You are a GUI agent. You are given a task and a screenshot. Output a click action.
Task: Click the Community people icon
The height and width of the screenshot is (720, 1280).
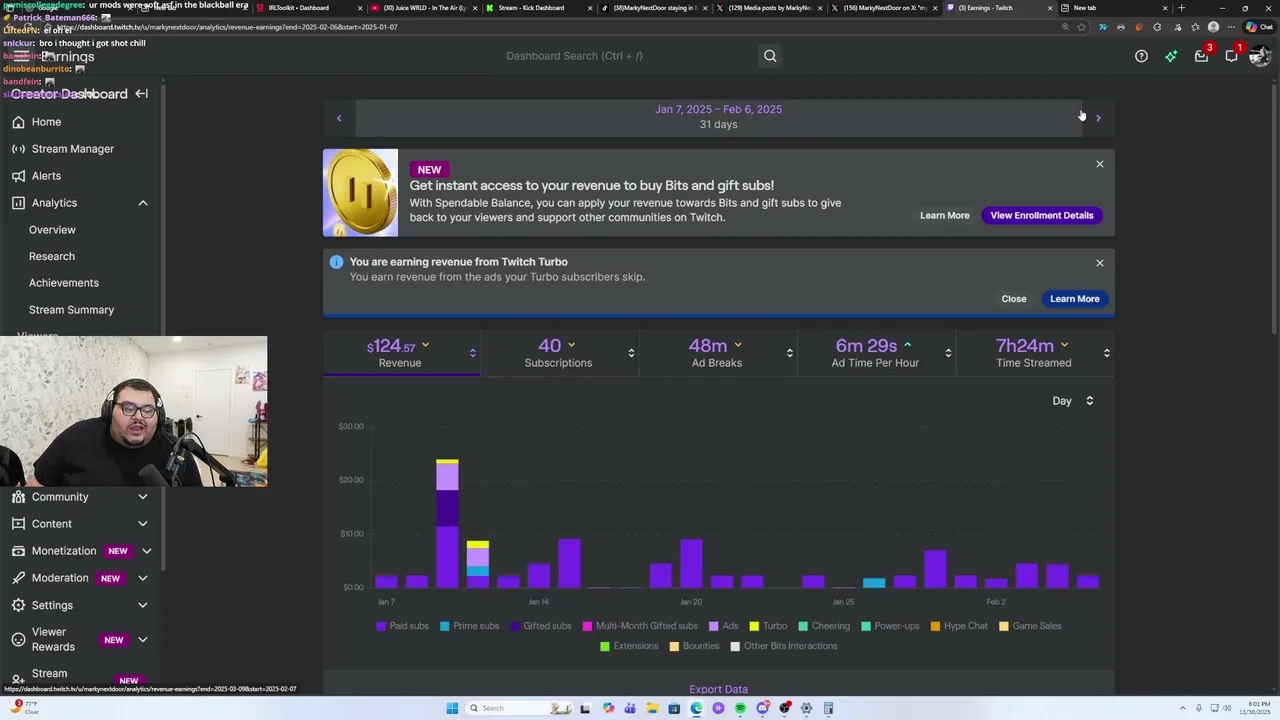tap(18, 497)
